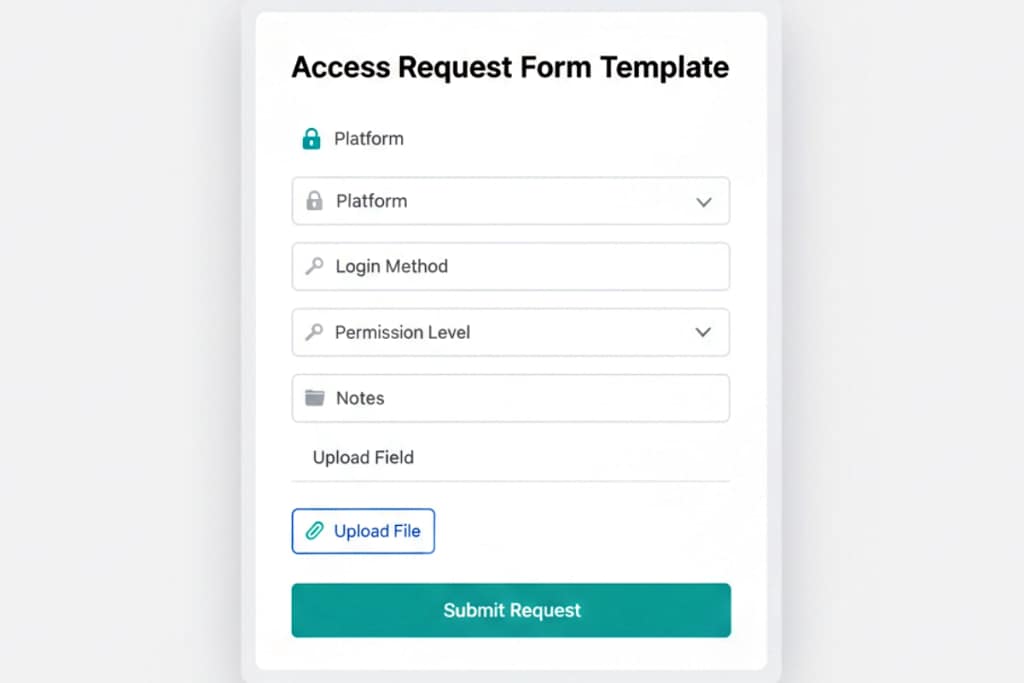Select the Platform label at the top of the form
Screen dimensions: 1024x683
point(369,139)
